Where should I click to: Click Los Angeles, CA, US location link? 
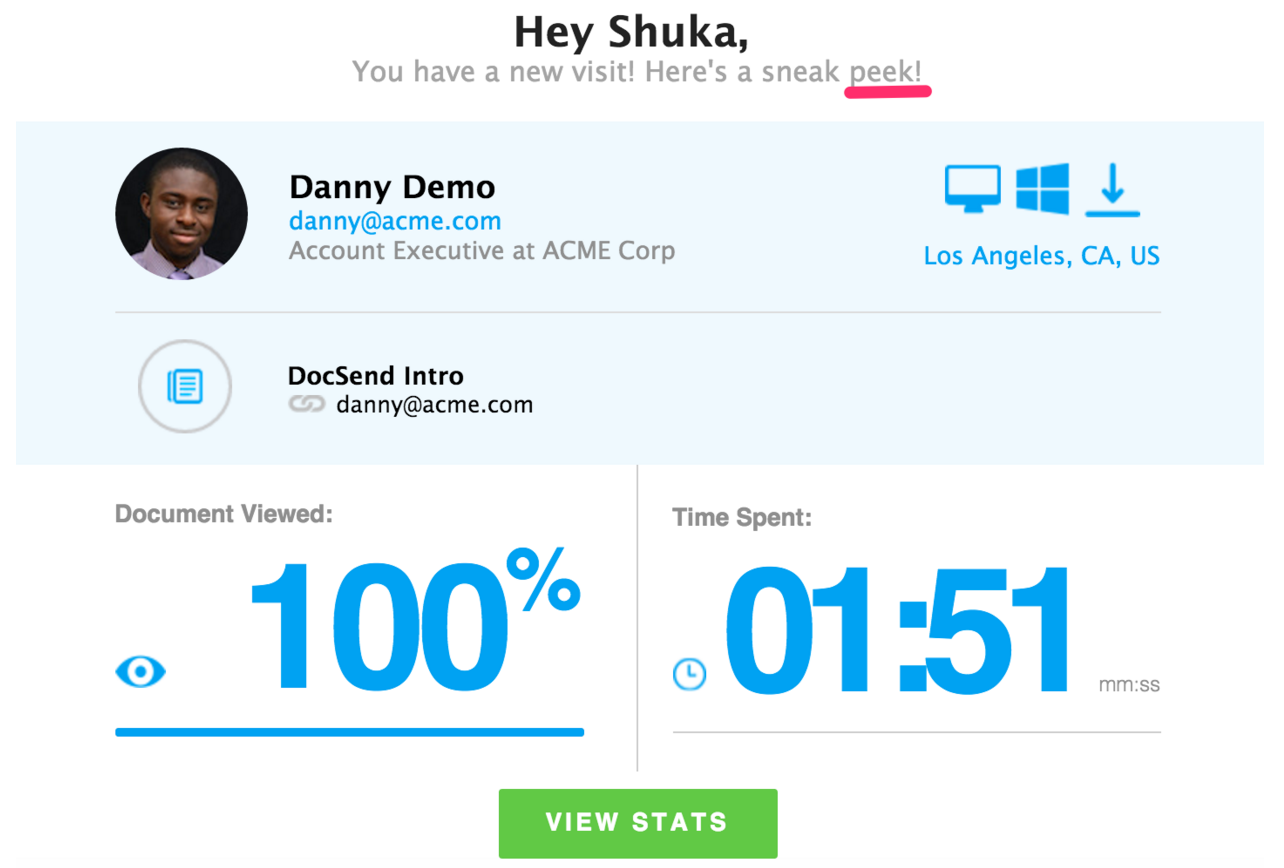click(x=1041, y=256)
